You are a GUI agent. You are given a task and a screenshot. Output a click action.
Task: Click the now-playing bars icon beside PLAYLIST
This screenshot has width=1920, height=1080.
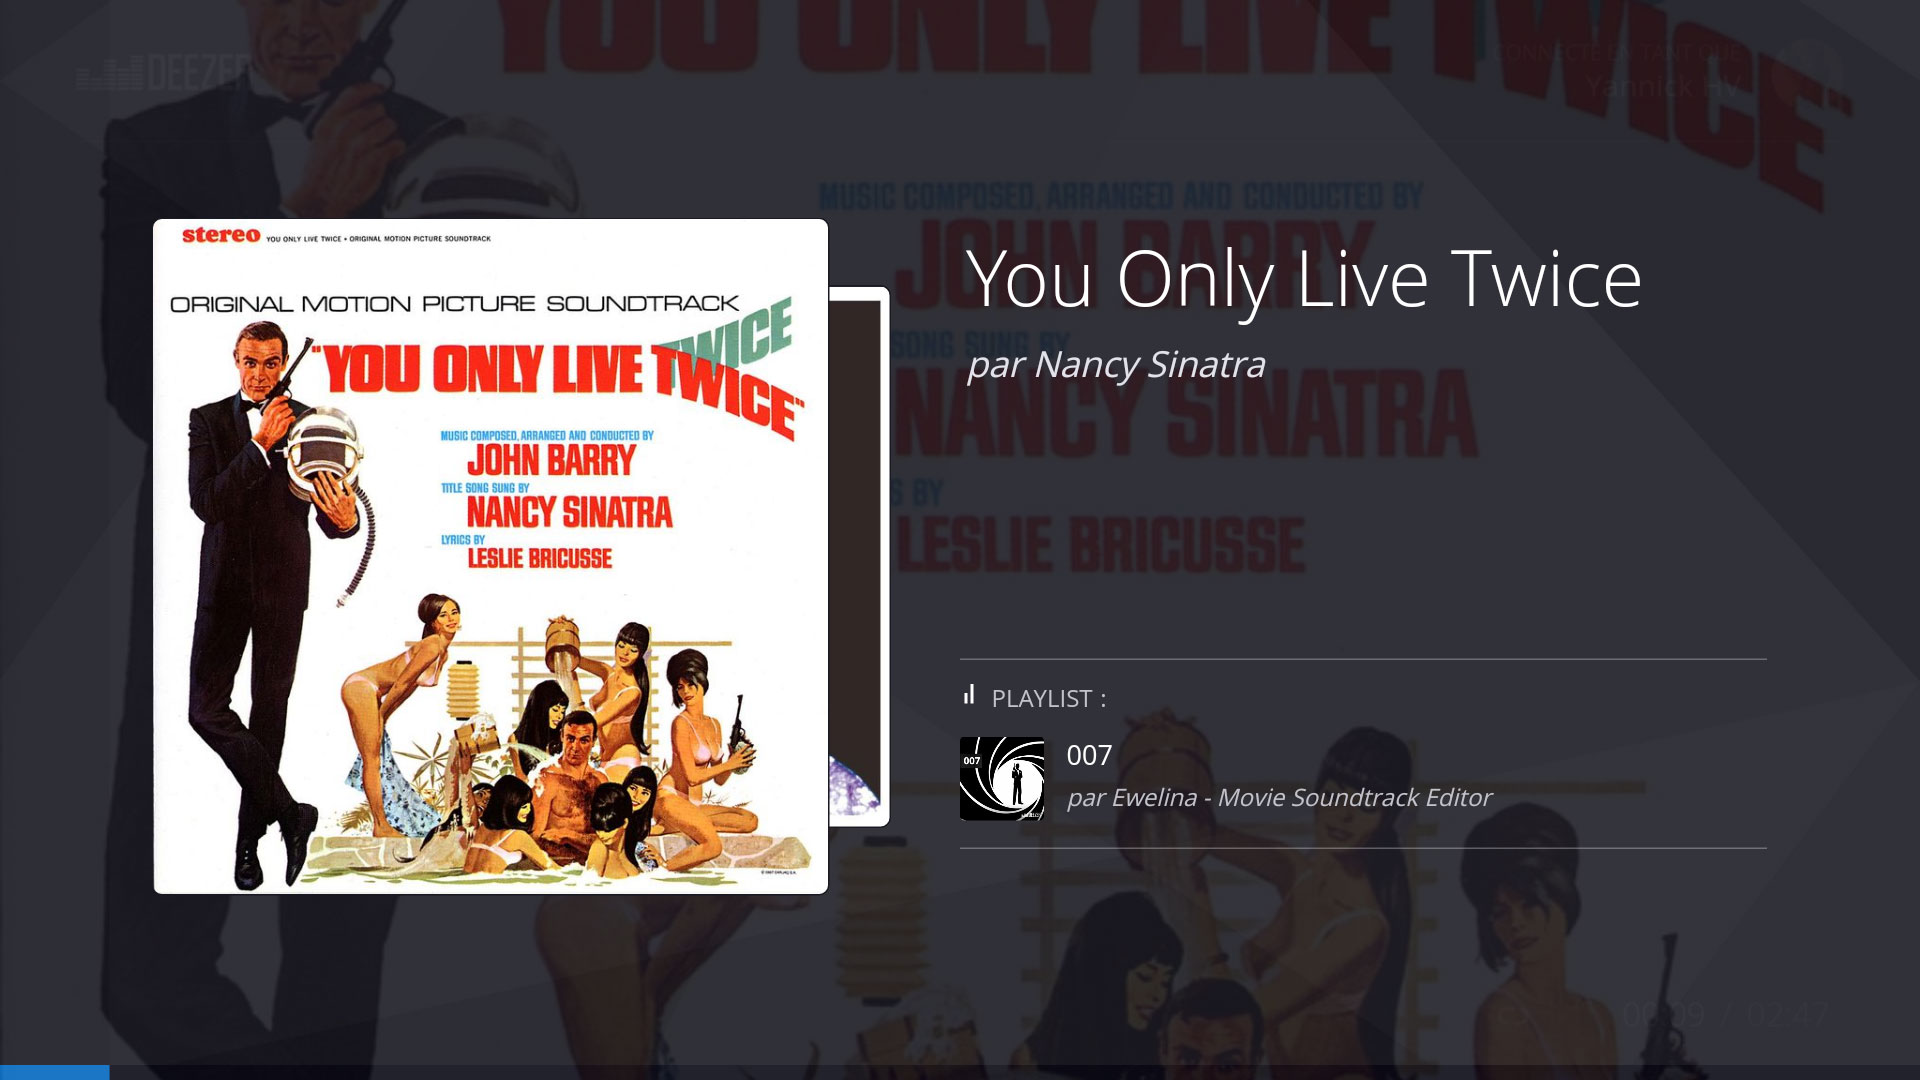(x=969, y=694)
